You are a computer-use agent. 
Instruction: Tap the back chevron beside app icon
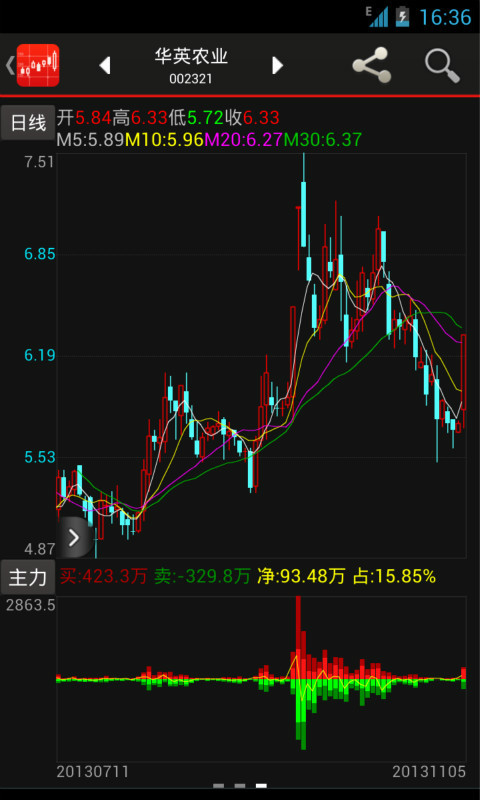(9, 65)
